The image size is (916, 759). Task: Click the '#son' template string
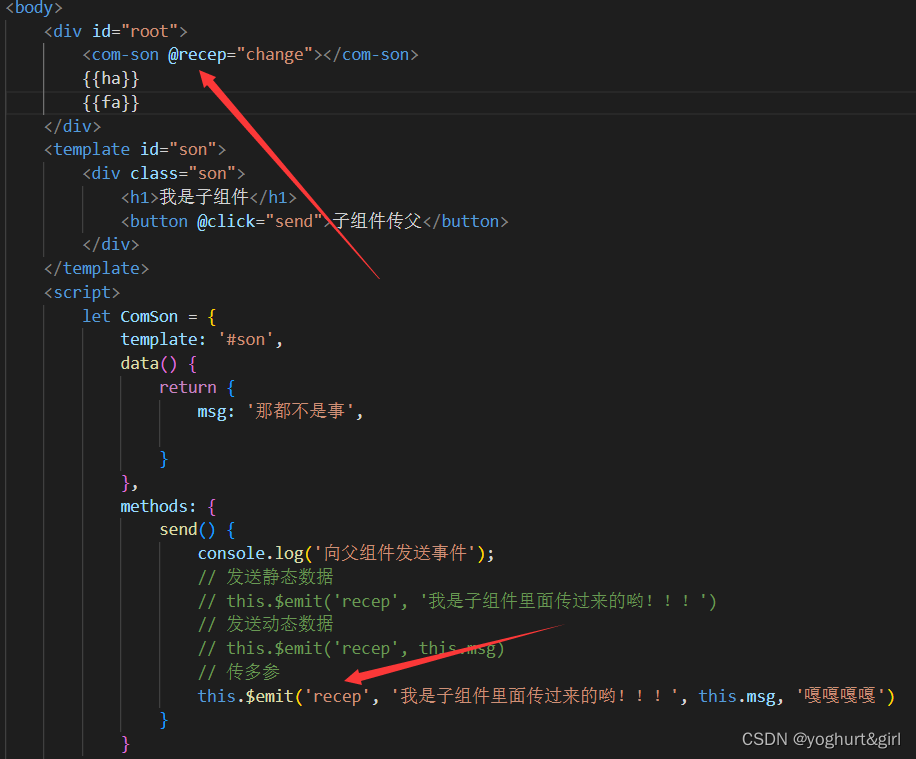point(246,339)
